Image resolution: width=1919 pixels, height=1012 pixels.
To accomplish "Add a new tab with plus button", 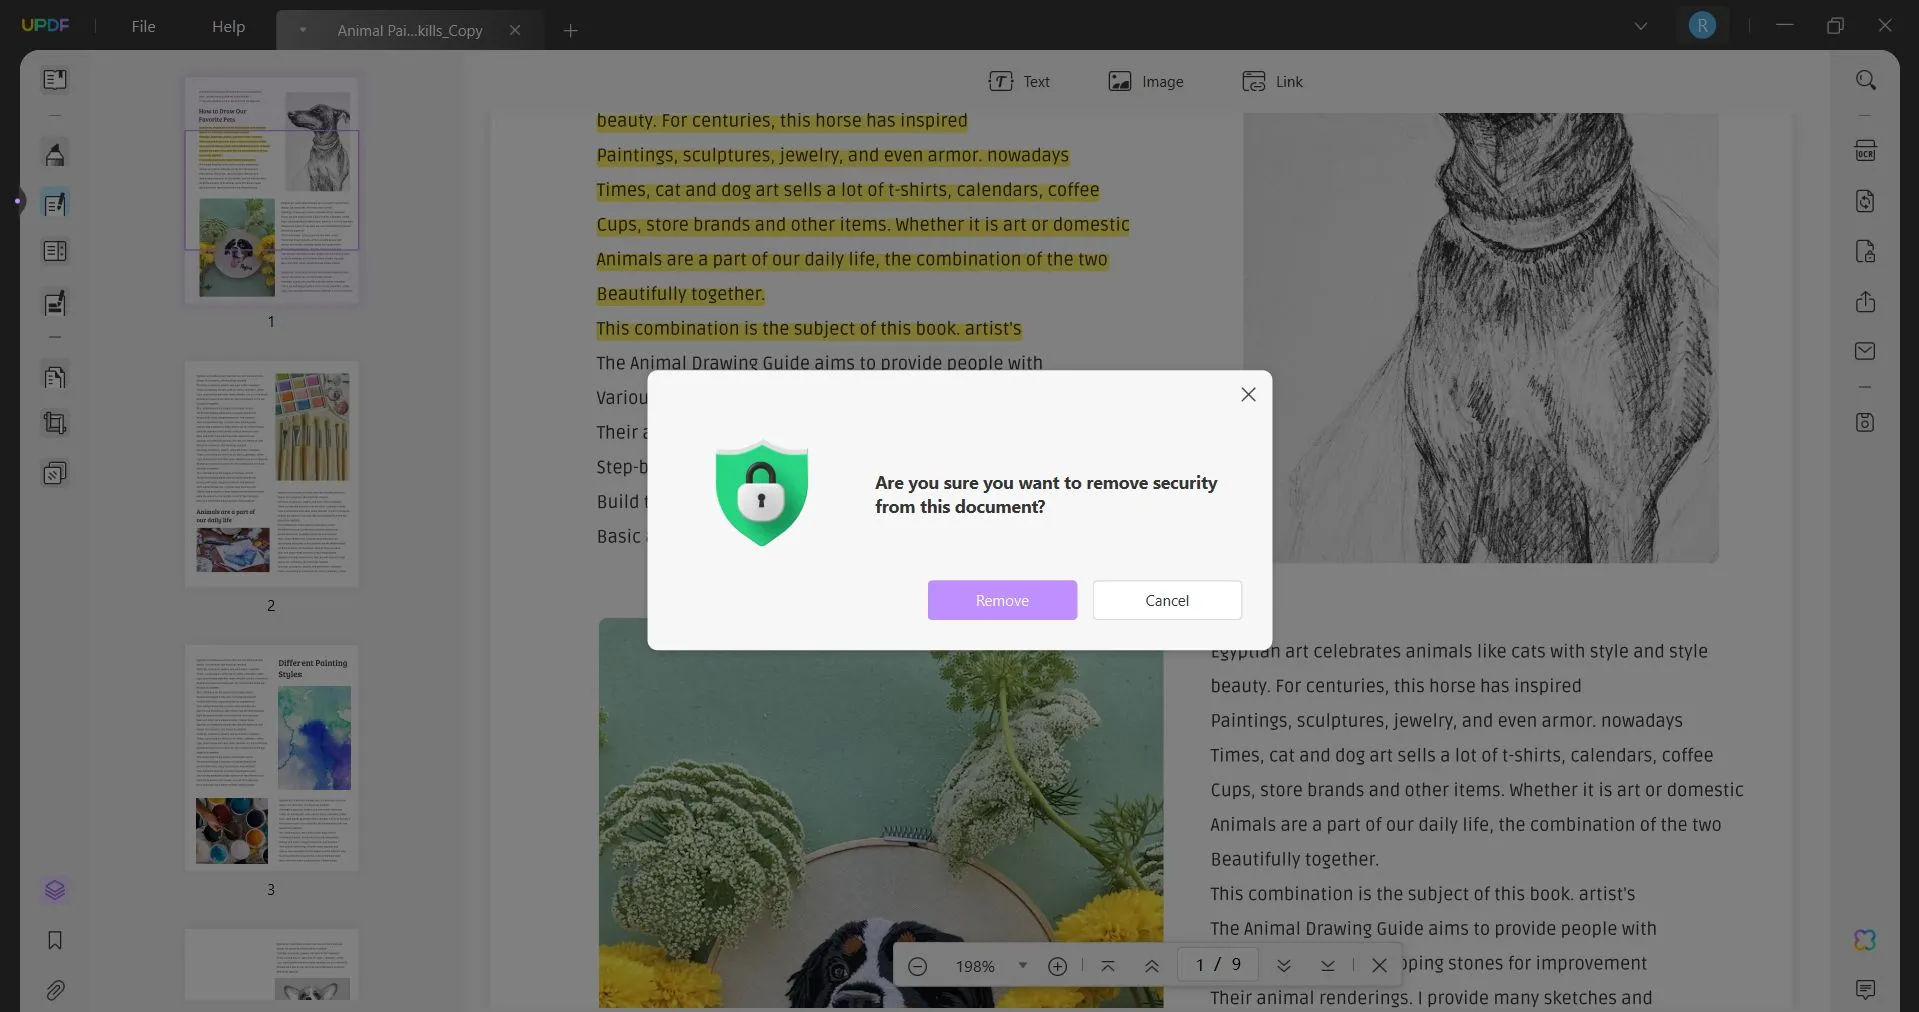I will click(570, 31).
